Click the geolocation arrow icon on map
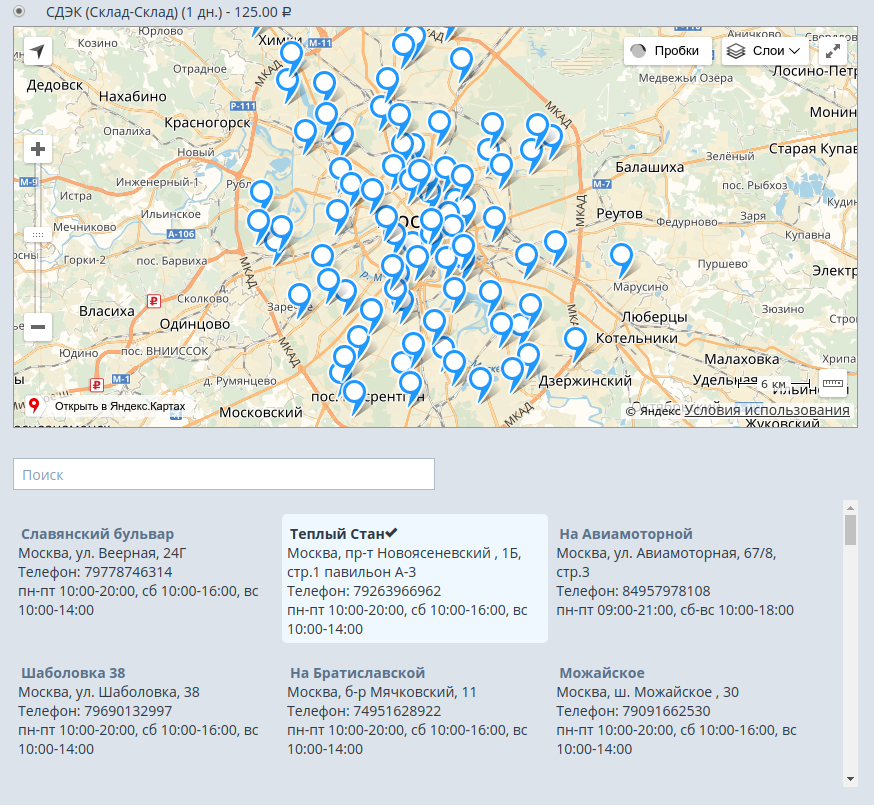 37,51
